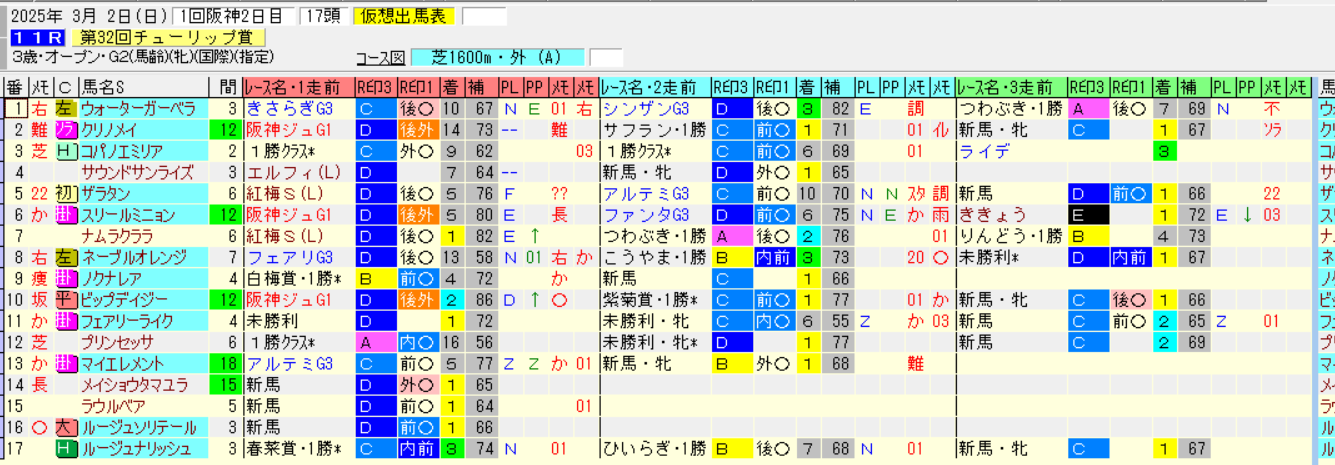Click the green H badge beside ルージュナリッシュ
This screenshot has width=1335, height=465.
tap(65, 449)
